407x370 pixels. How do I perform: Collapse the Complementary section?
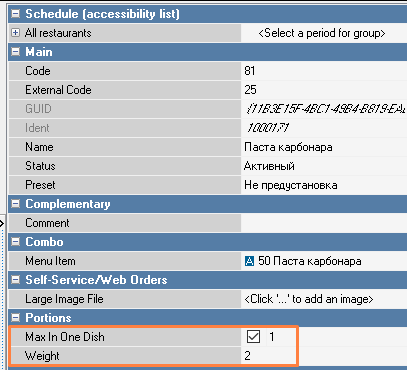point(15,204)
